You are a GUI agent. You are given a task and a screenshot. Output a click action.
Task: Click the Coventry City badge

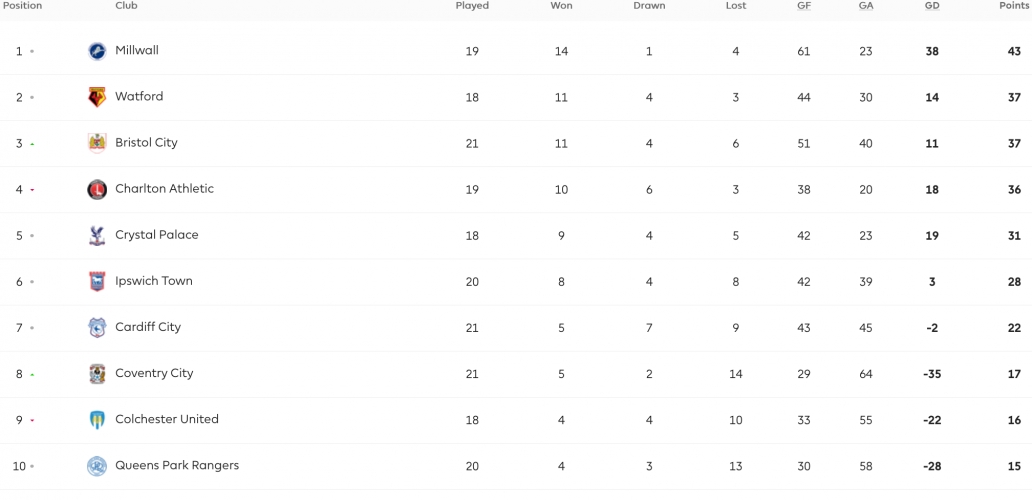[97, 374]
